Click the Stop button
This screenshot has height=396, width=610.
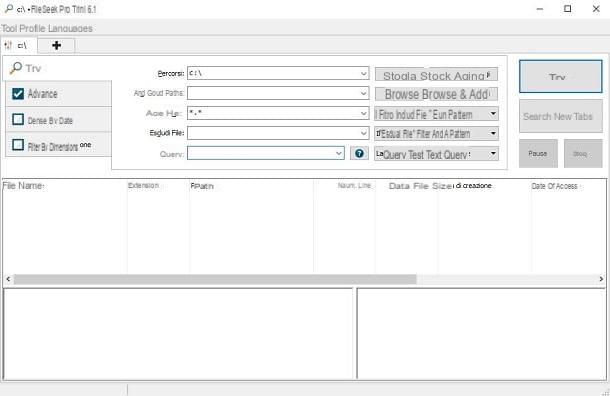pyautogui.click(x=583, y=154)
